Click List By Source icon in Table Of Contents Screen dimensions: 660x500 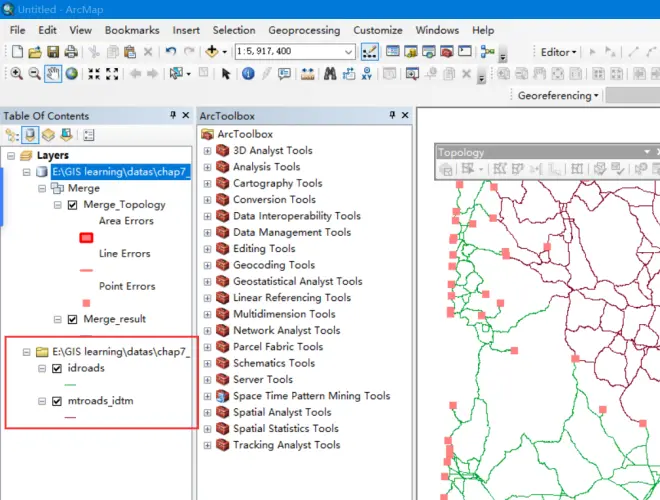tap(30, 135)
